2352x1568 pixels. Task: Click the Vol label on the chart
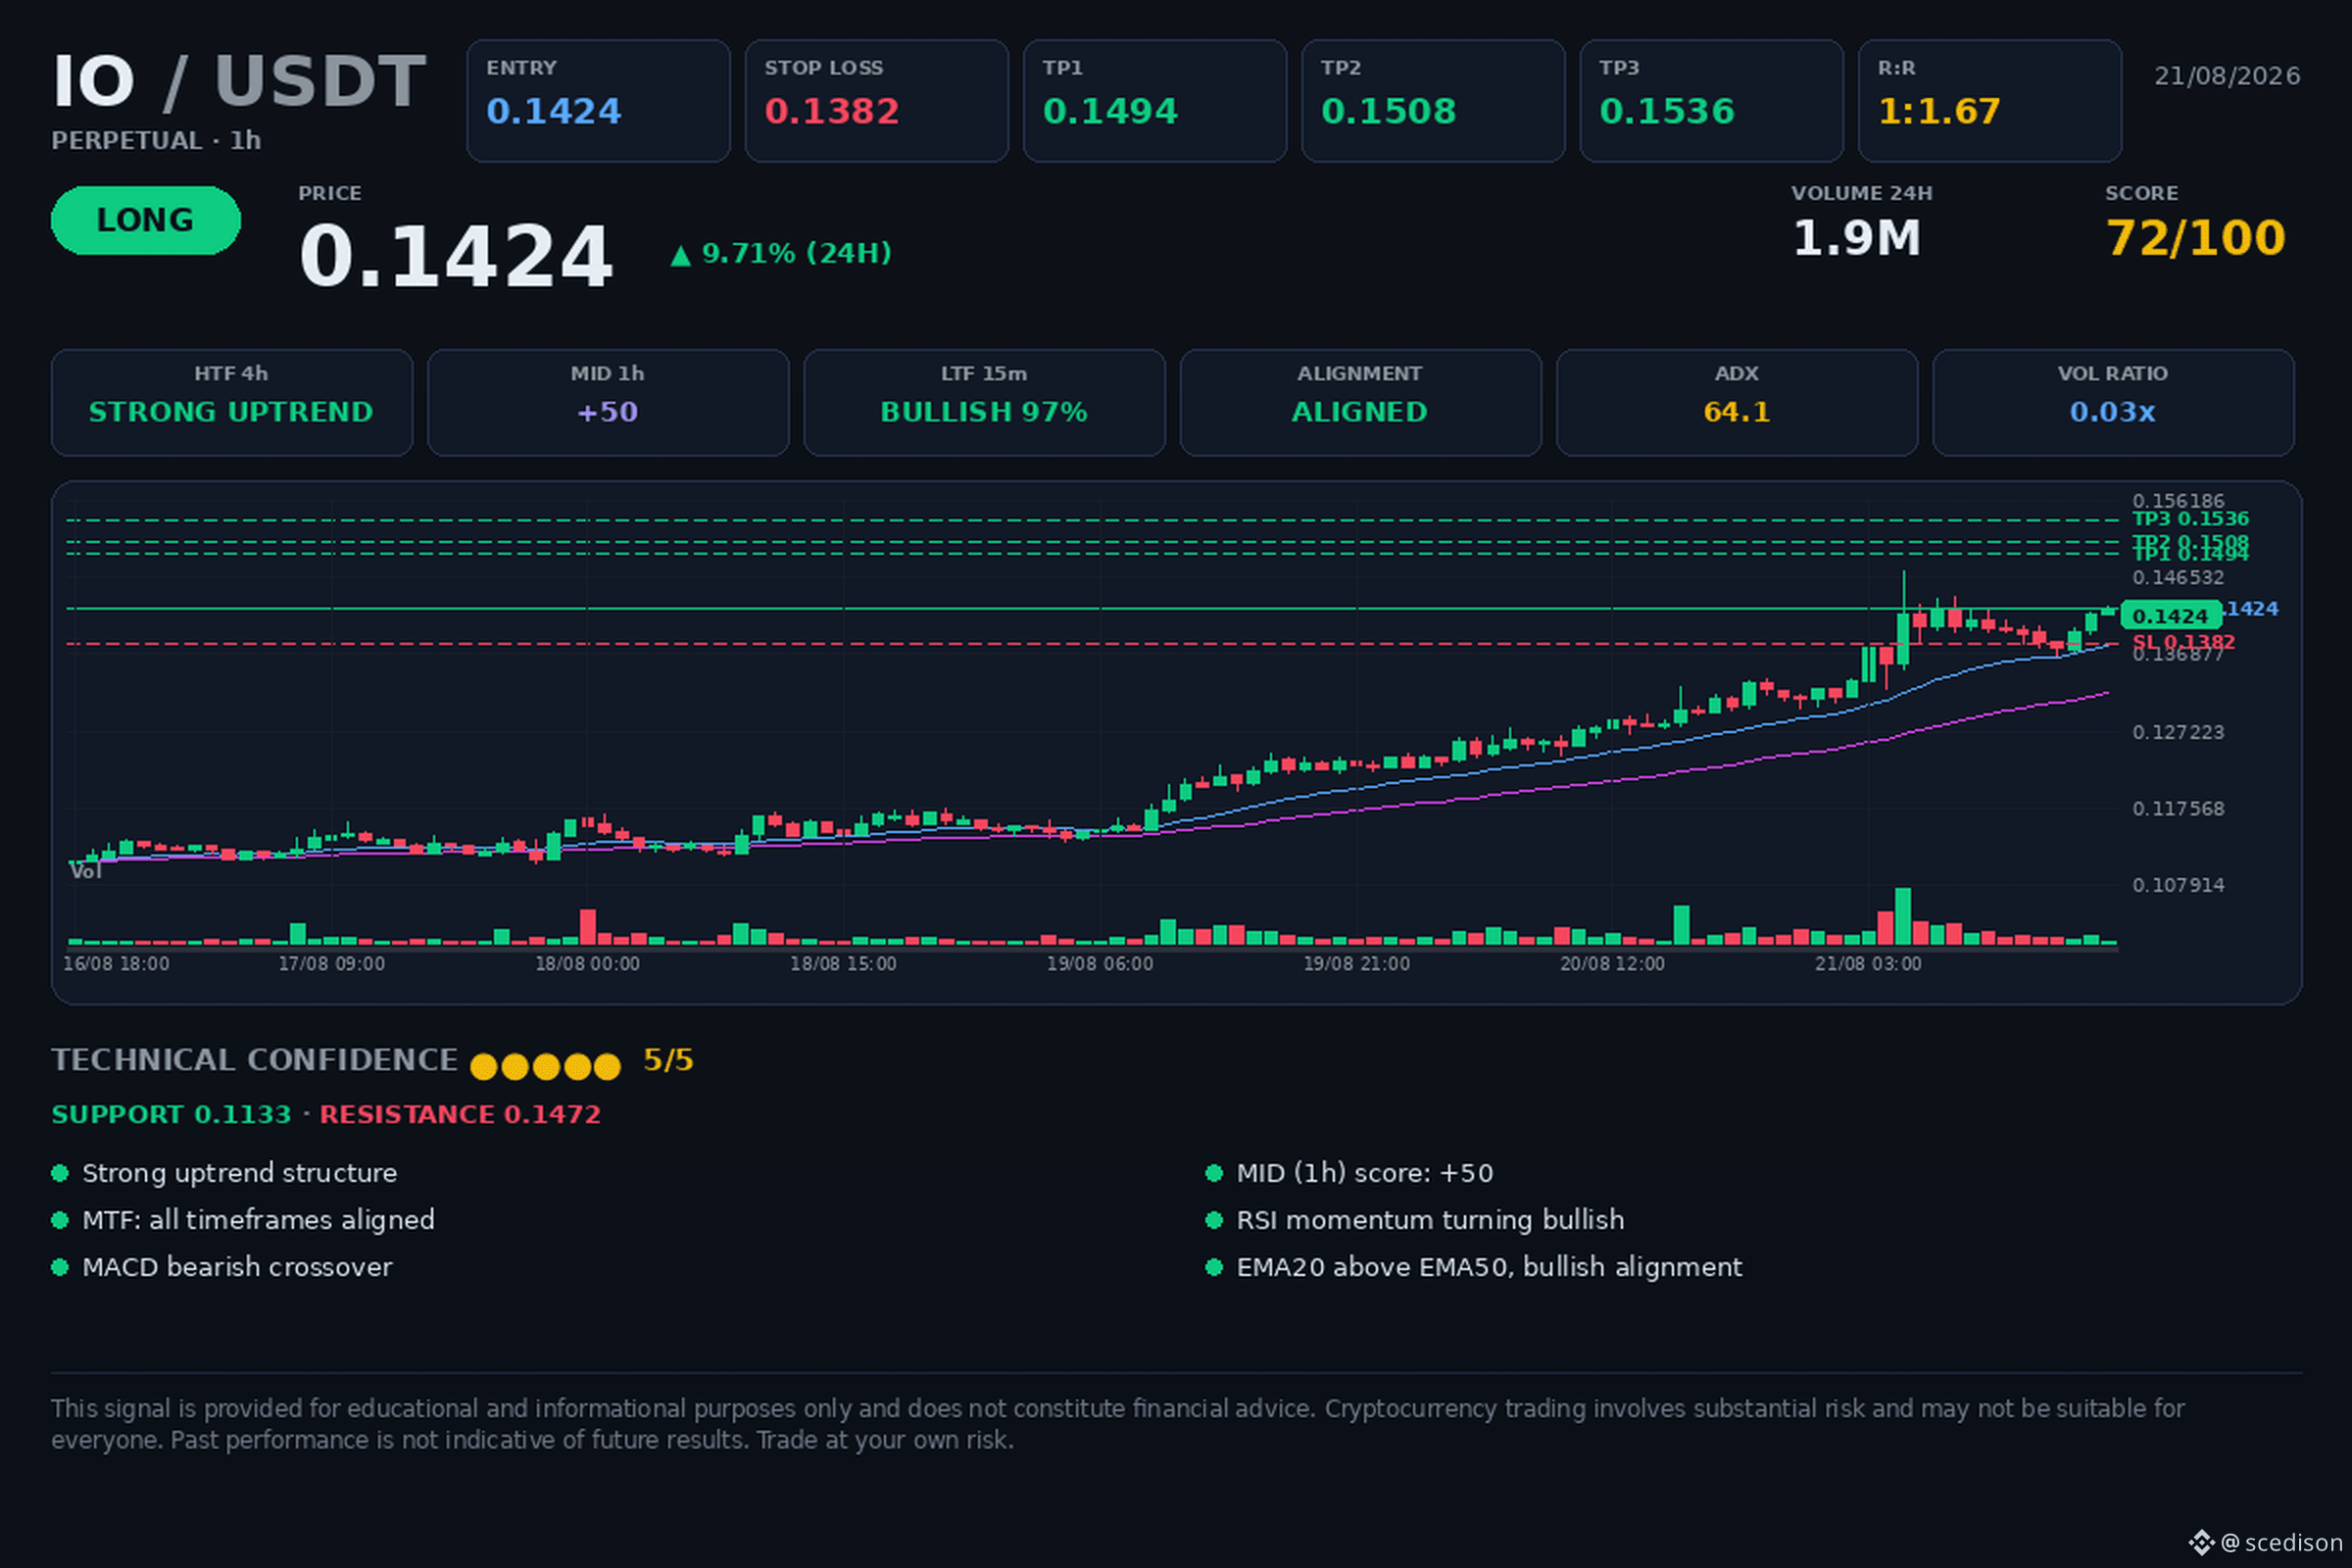click(86, 872)
